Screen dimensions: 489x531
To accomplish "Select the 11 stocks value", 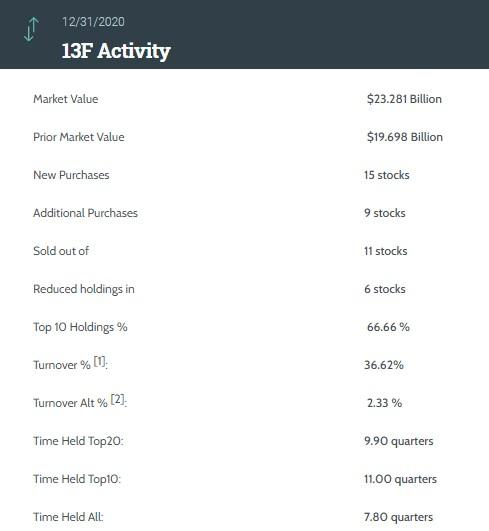I will (x=386, y=251).
